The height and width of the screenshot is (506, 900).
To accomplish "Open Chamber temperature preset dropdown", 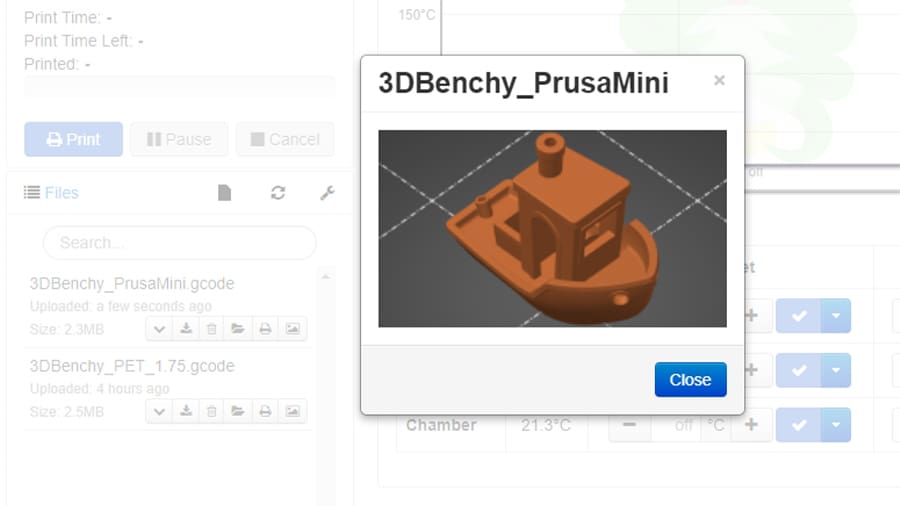I will click(836, 425).
